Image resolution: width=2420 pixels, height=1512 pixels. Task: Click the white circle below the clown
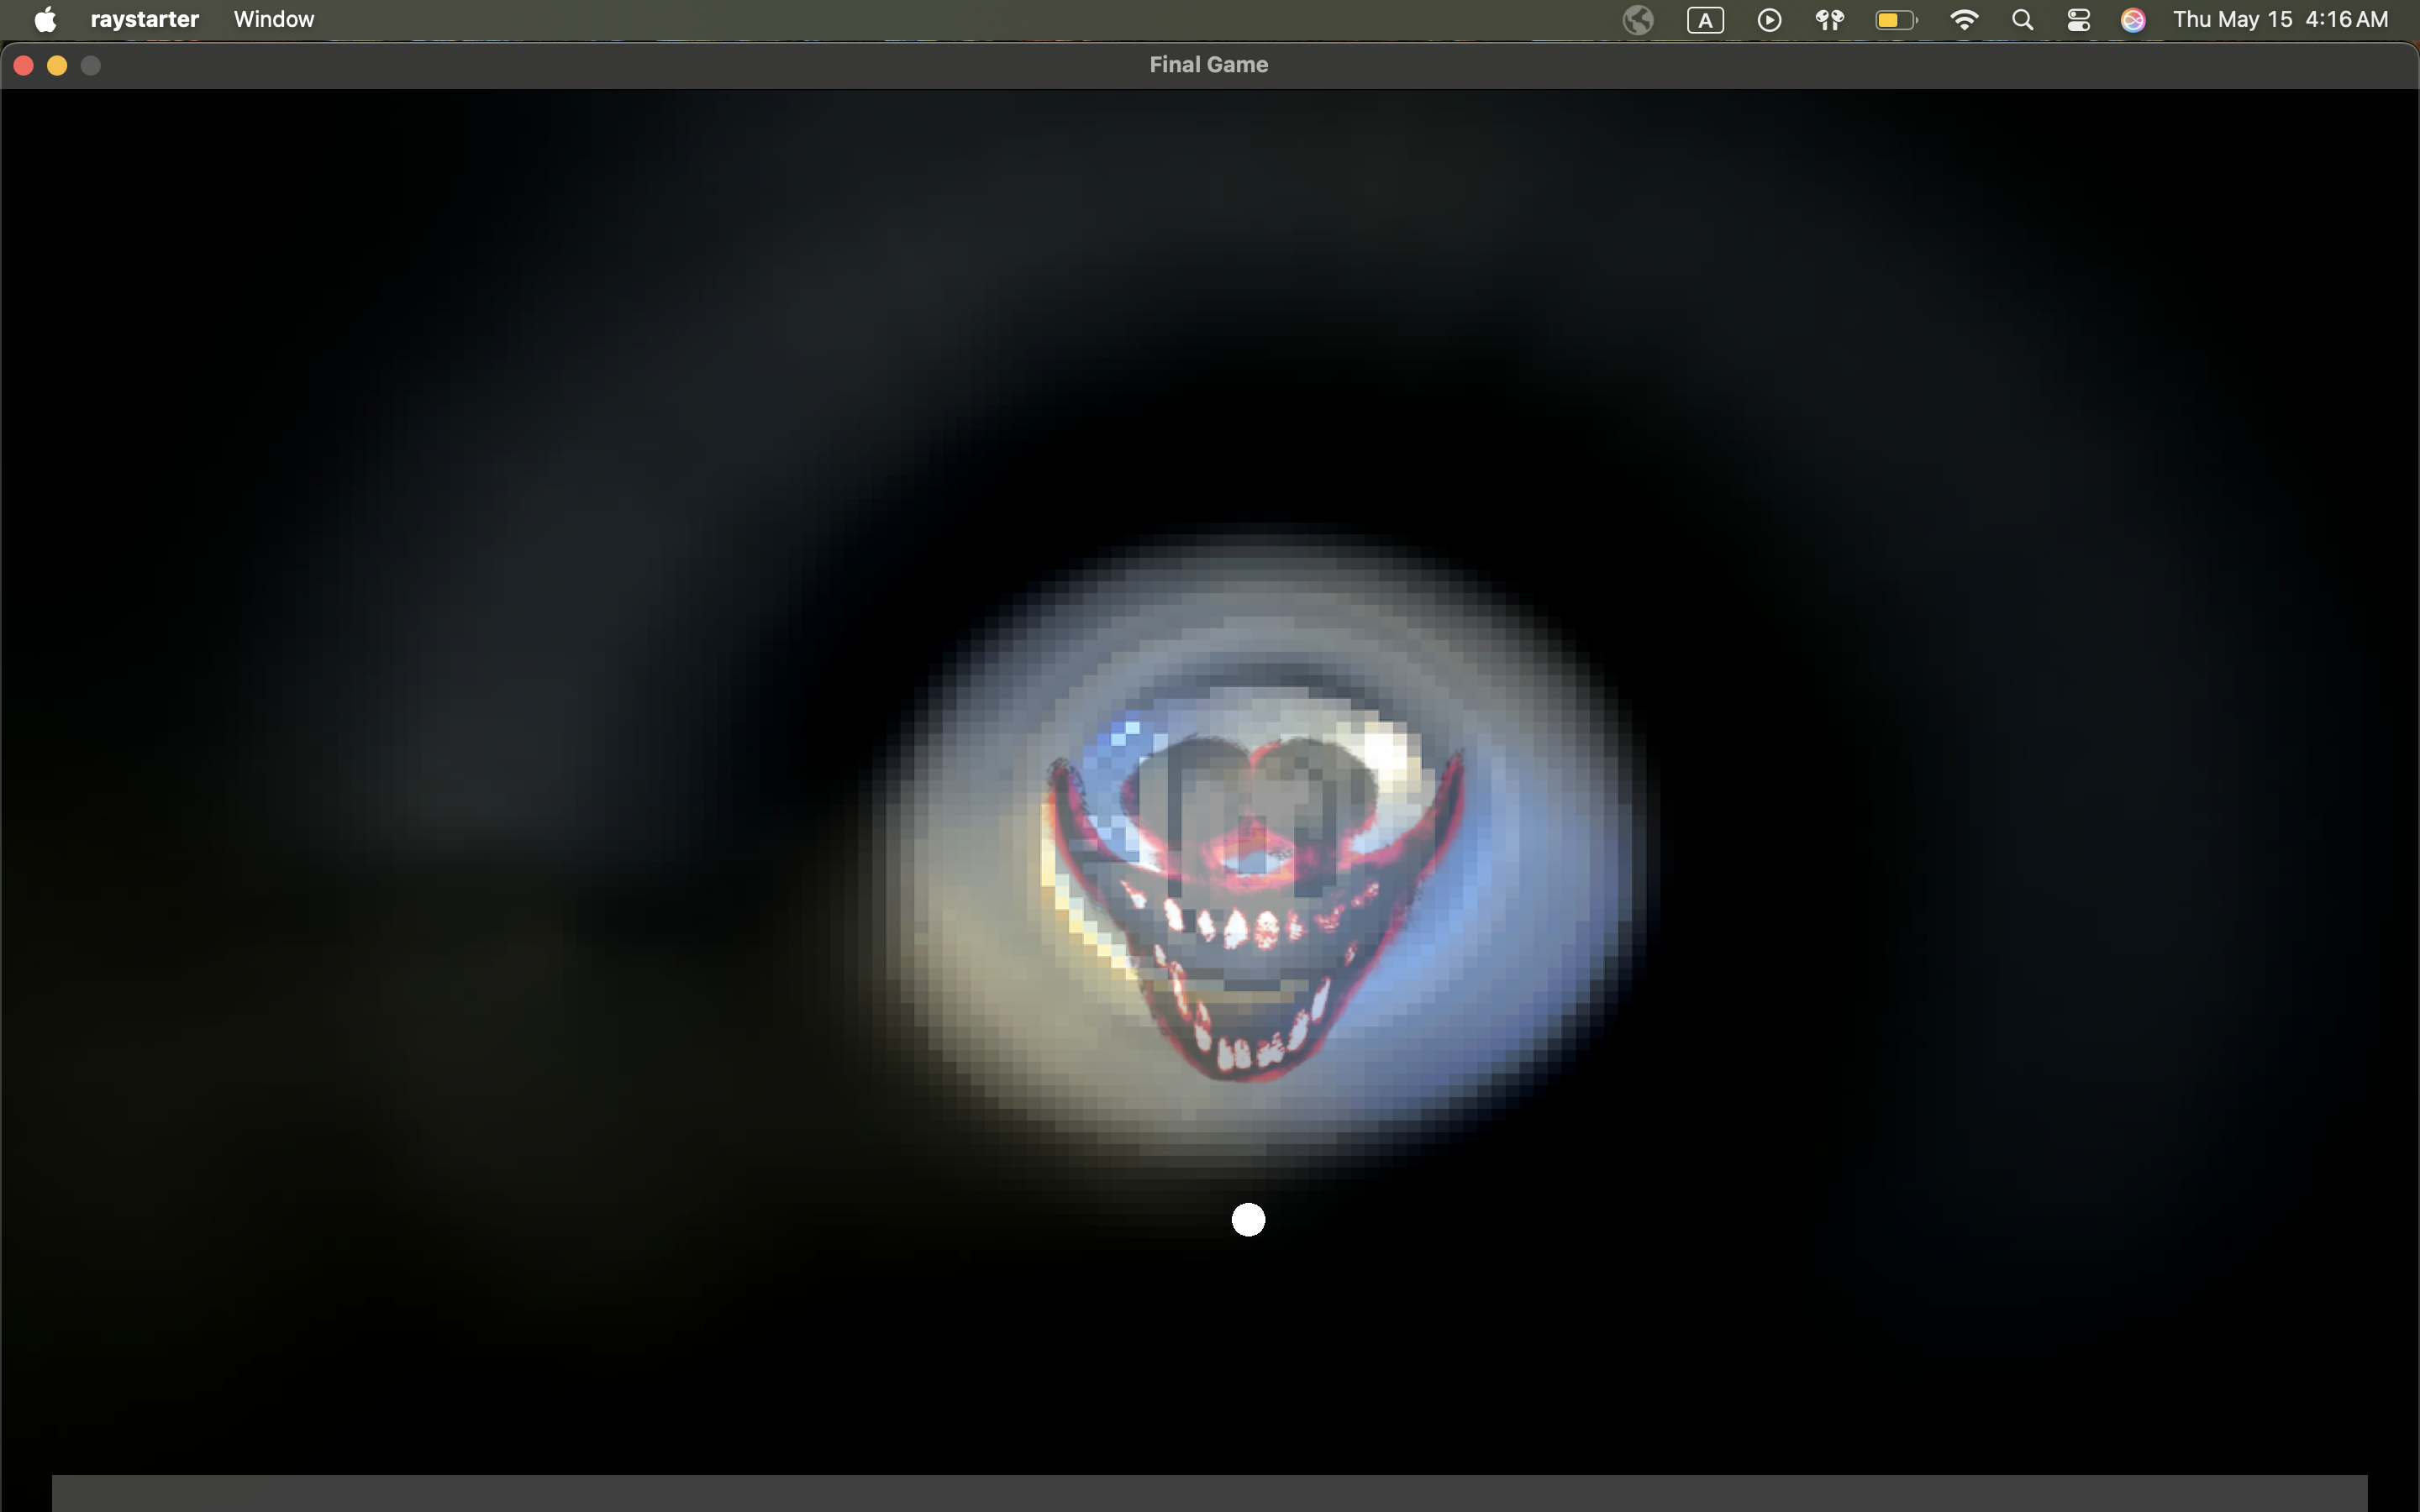[1248, 1219]
